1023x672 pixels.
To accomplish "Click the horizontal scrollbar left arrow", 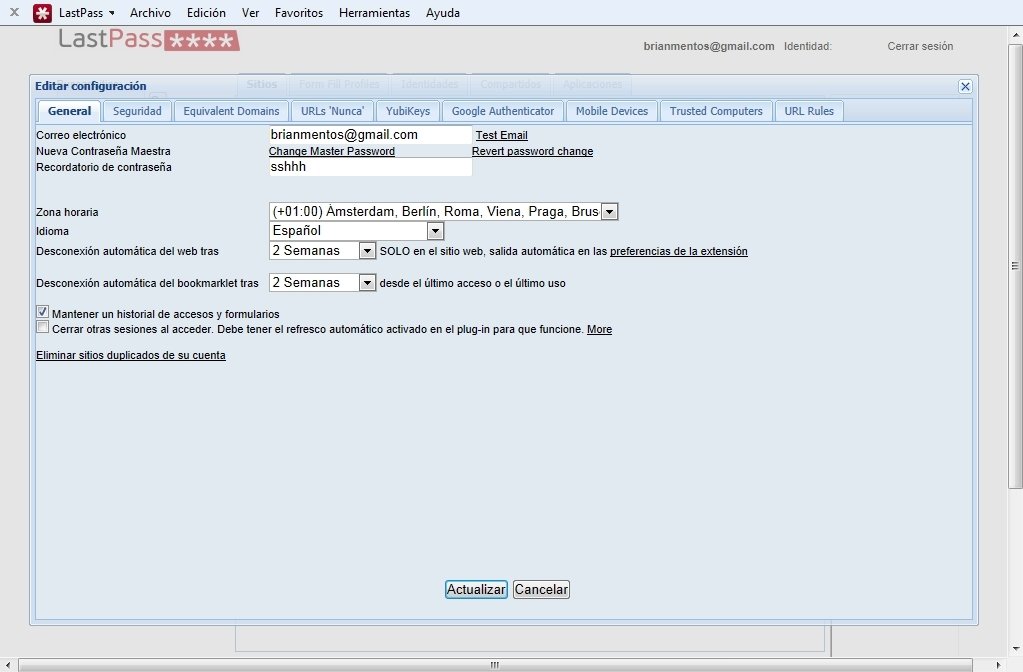I will (7, 665).
